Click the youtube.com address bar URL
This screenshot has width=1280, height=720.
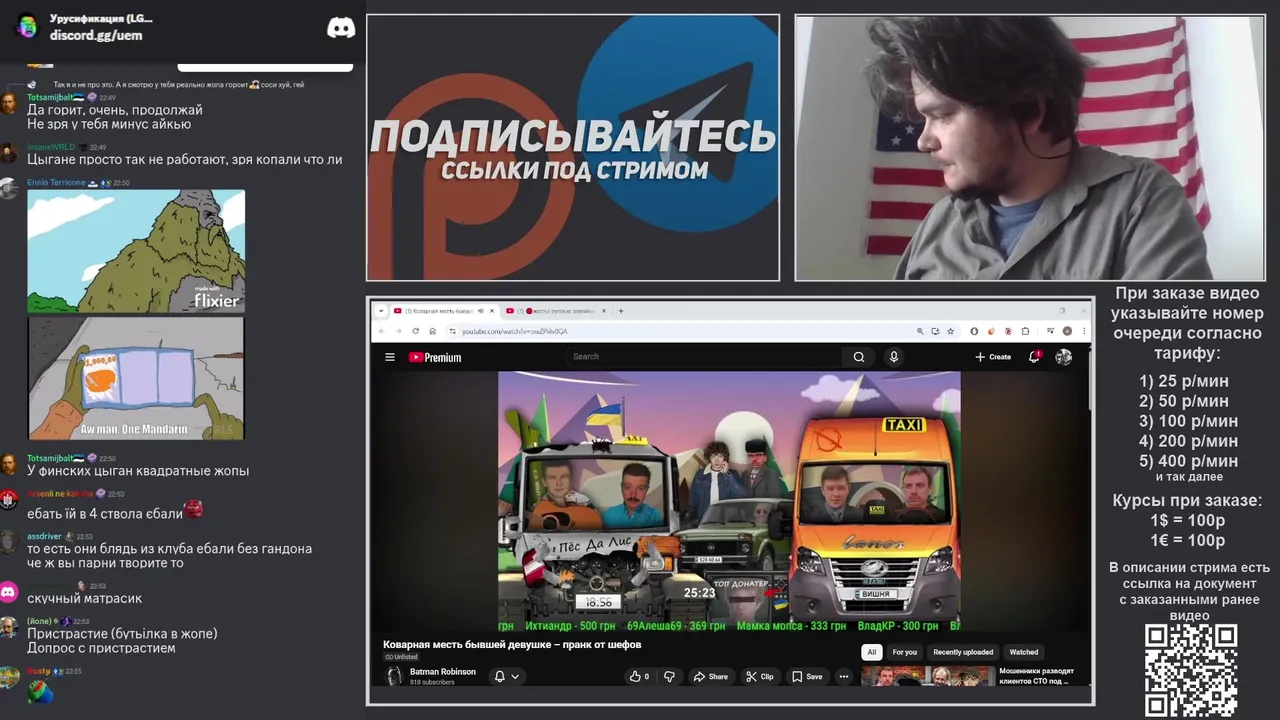click(515, 331)
